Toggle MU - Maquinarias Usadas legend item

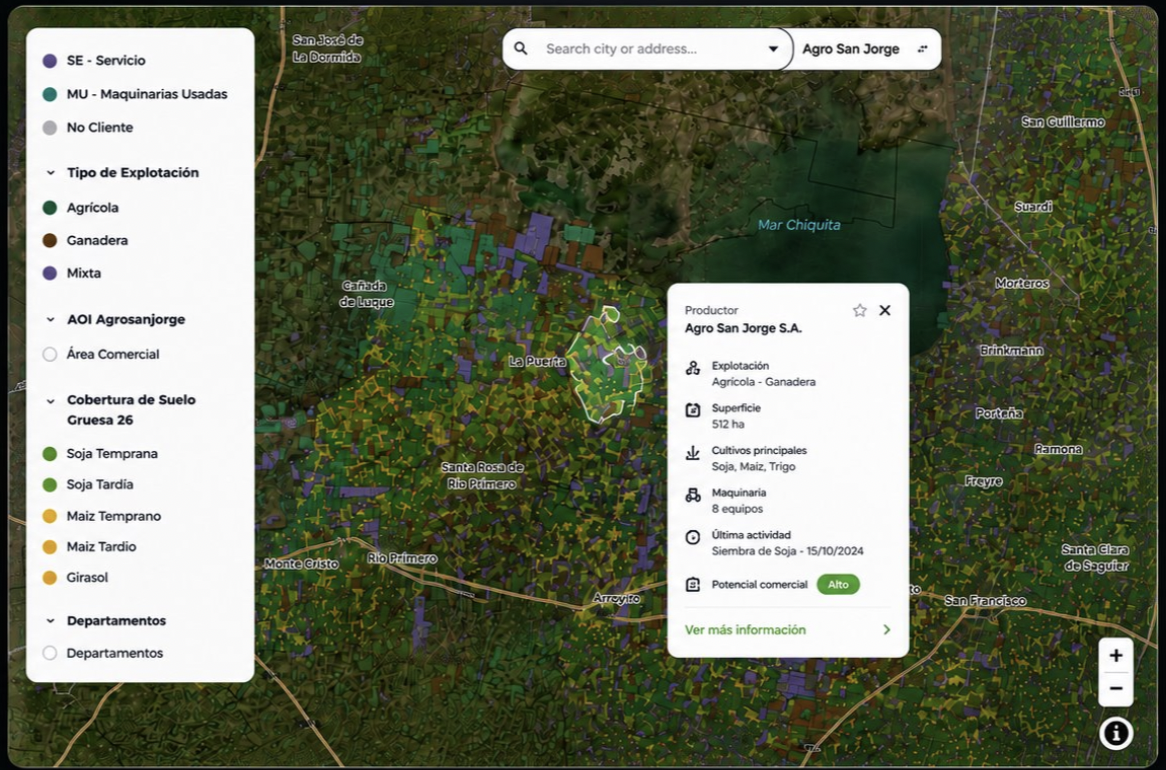coord(135,94)
